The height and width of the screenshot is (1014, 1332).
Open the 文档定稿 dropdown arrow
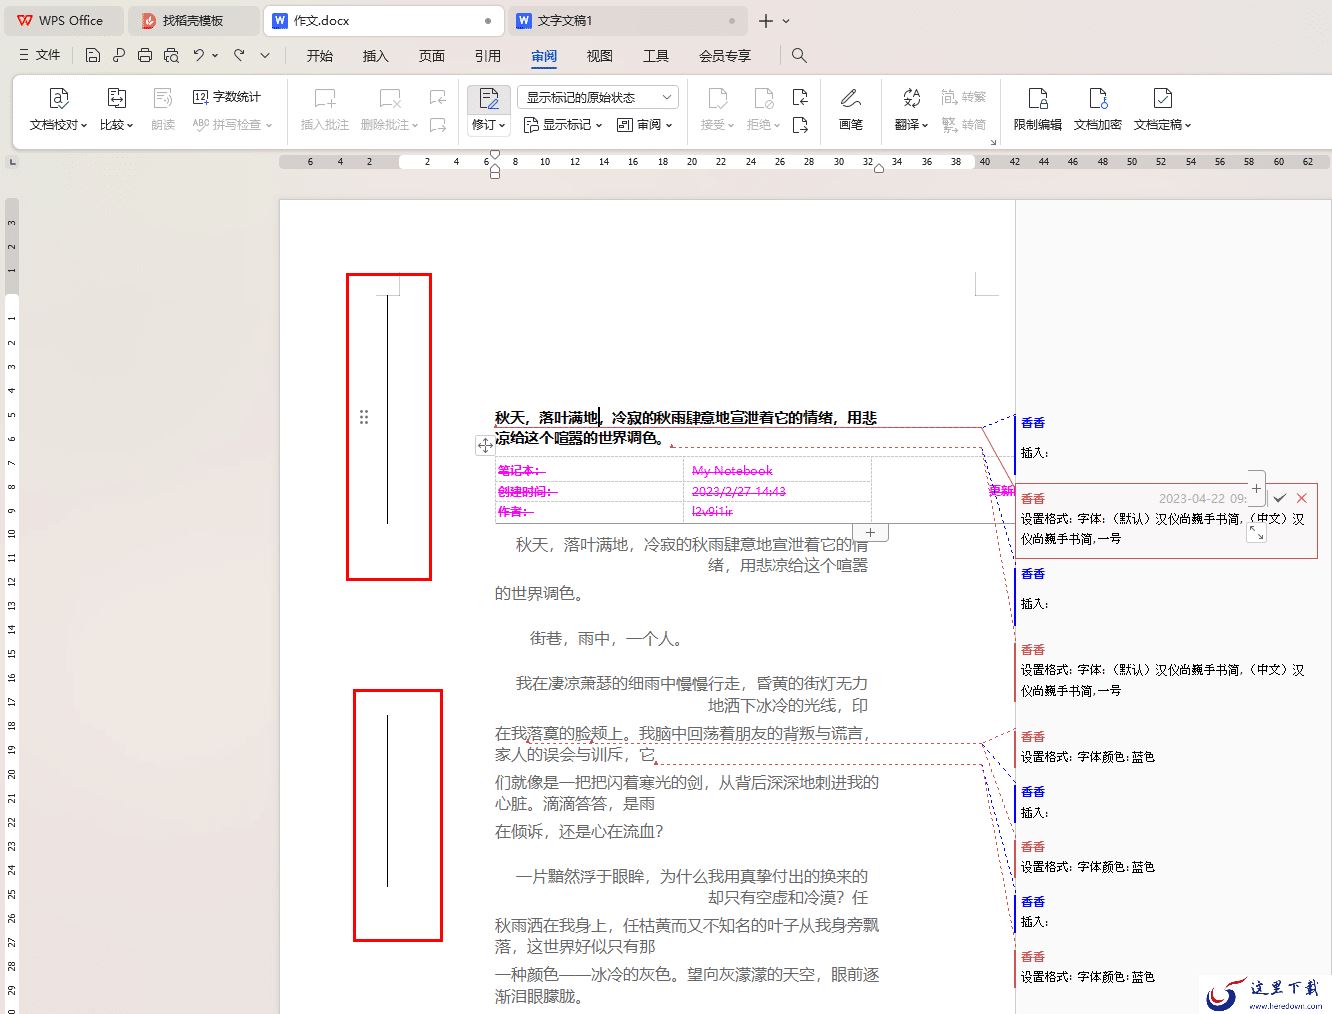tap(1188, 126)
